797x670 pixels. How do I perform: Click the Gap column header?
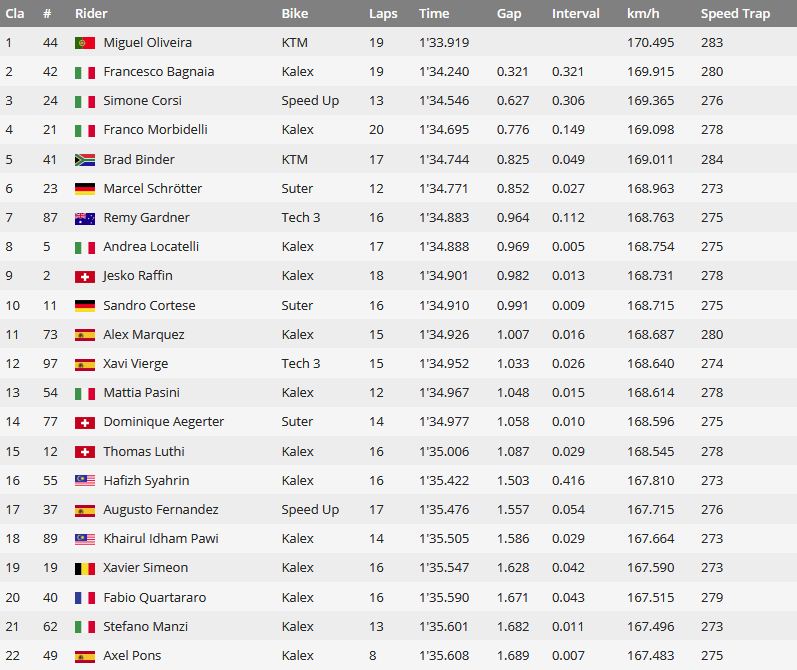click(509, 14)
